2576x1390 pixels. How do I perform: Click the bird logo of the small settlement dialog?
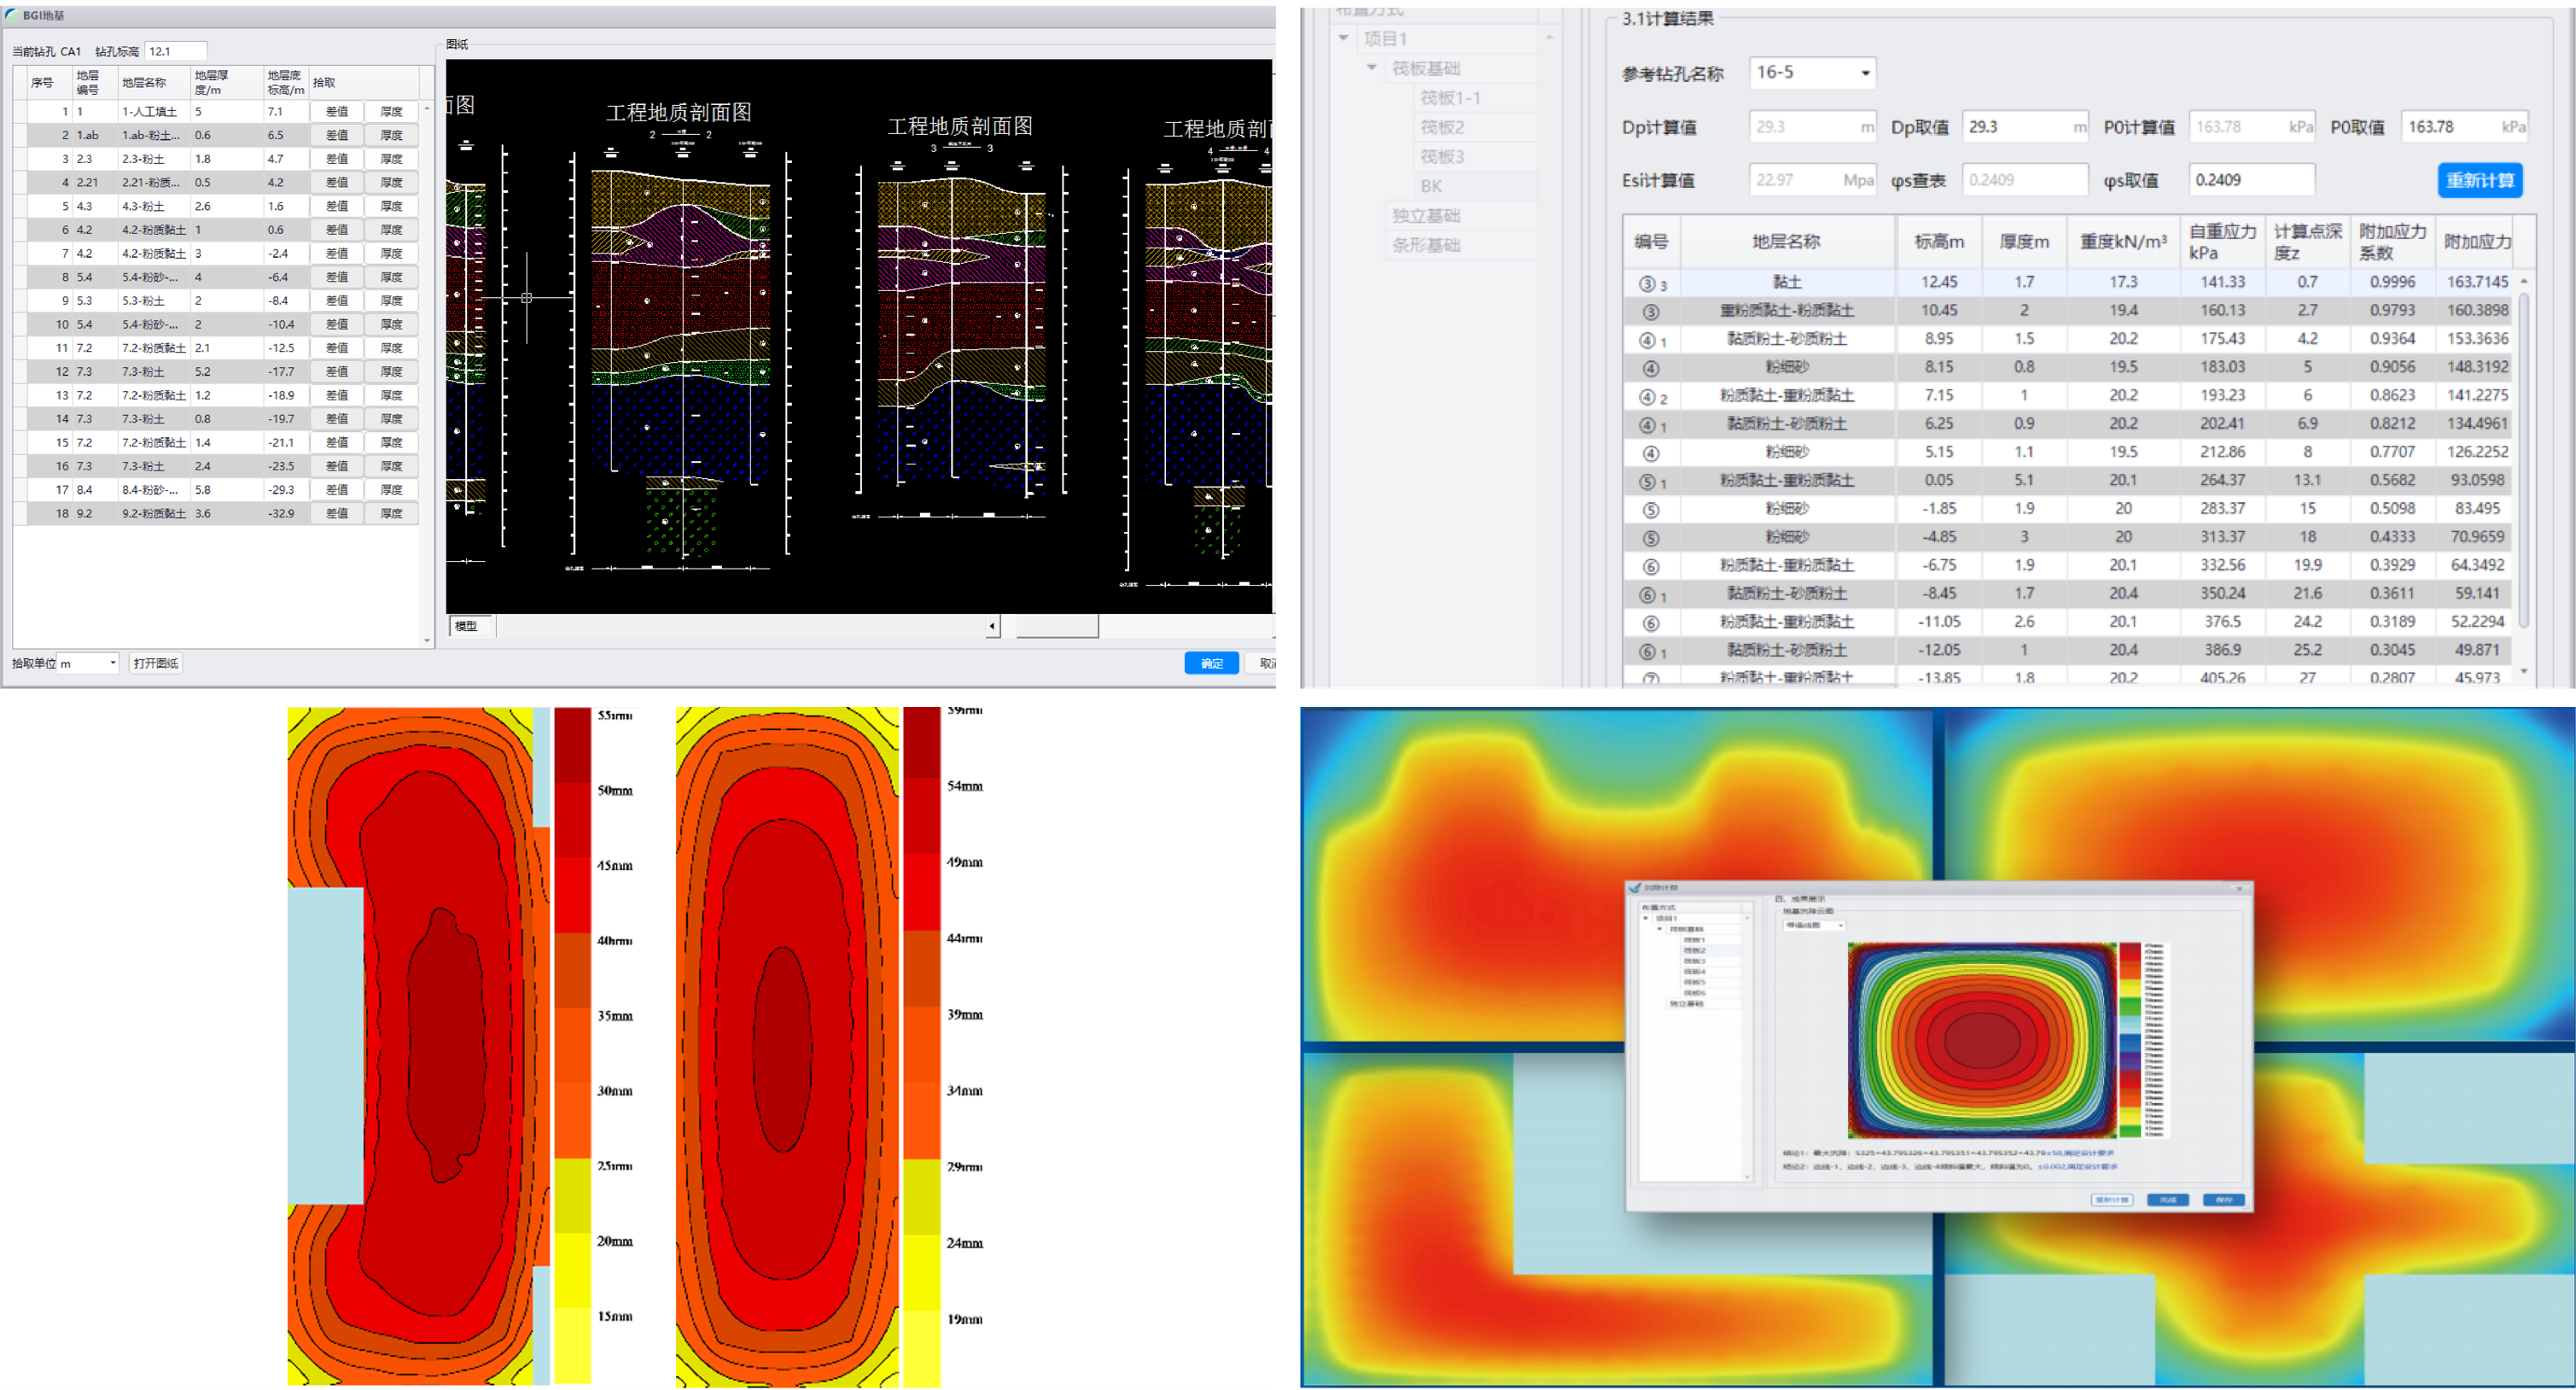pyautogui.click(x=1635, y=888)
